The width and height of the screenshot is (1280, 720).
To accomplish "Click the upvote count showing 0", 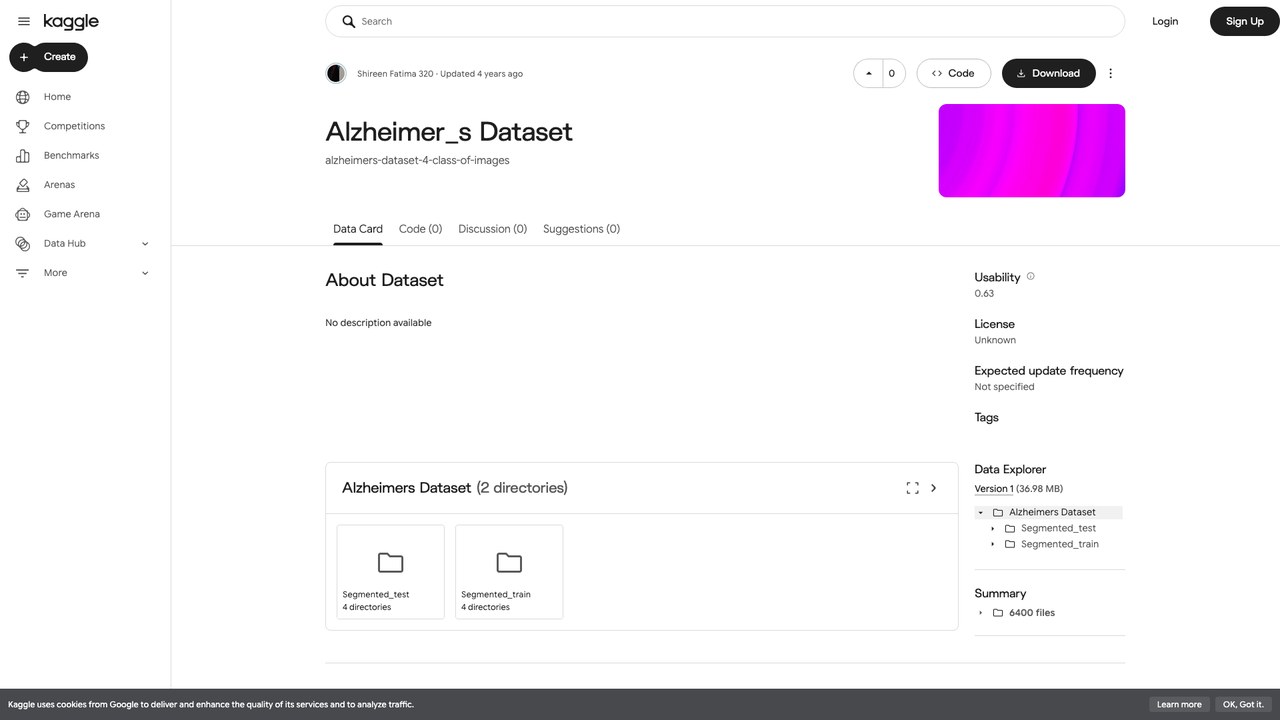I will tap(892, 73).
